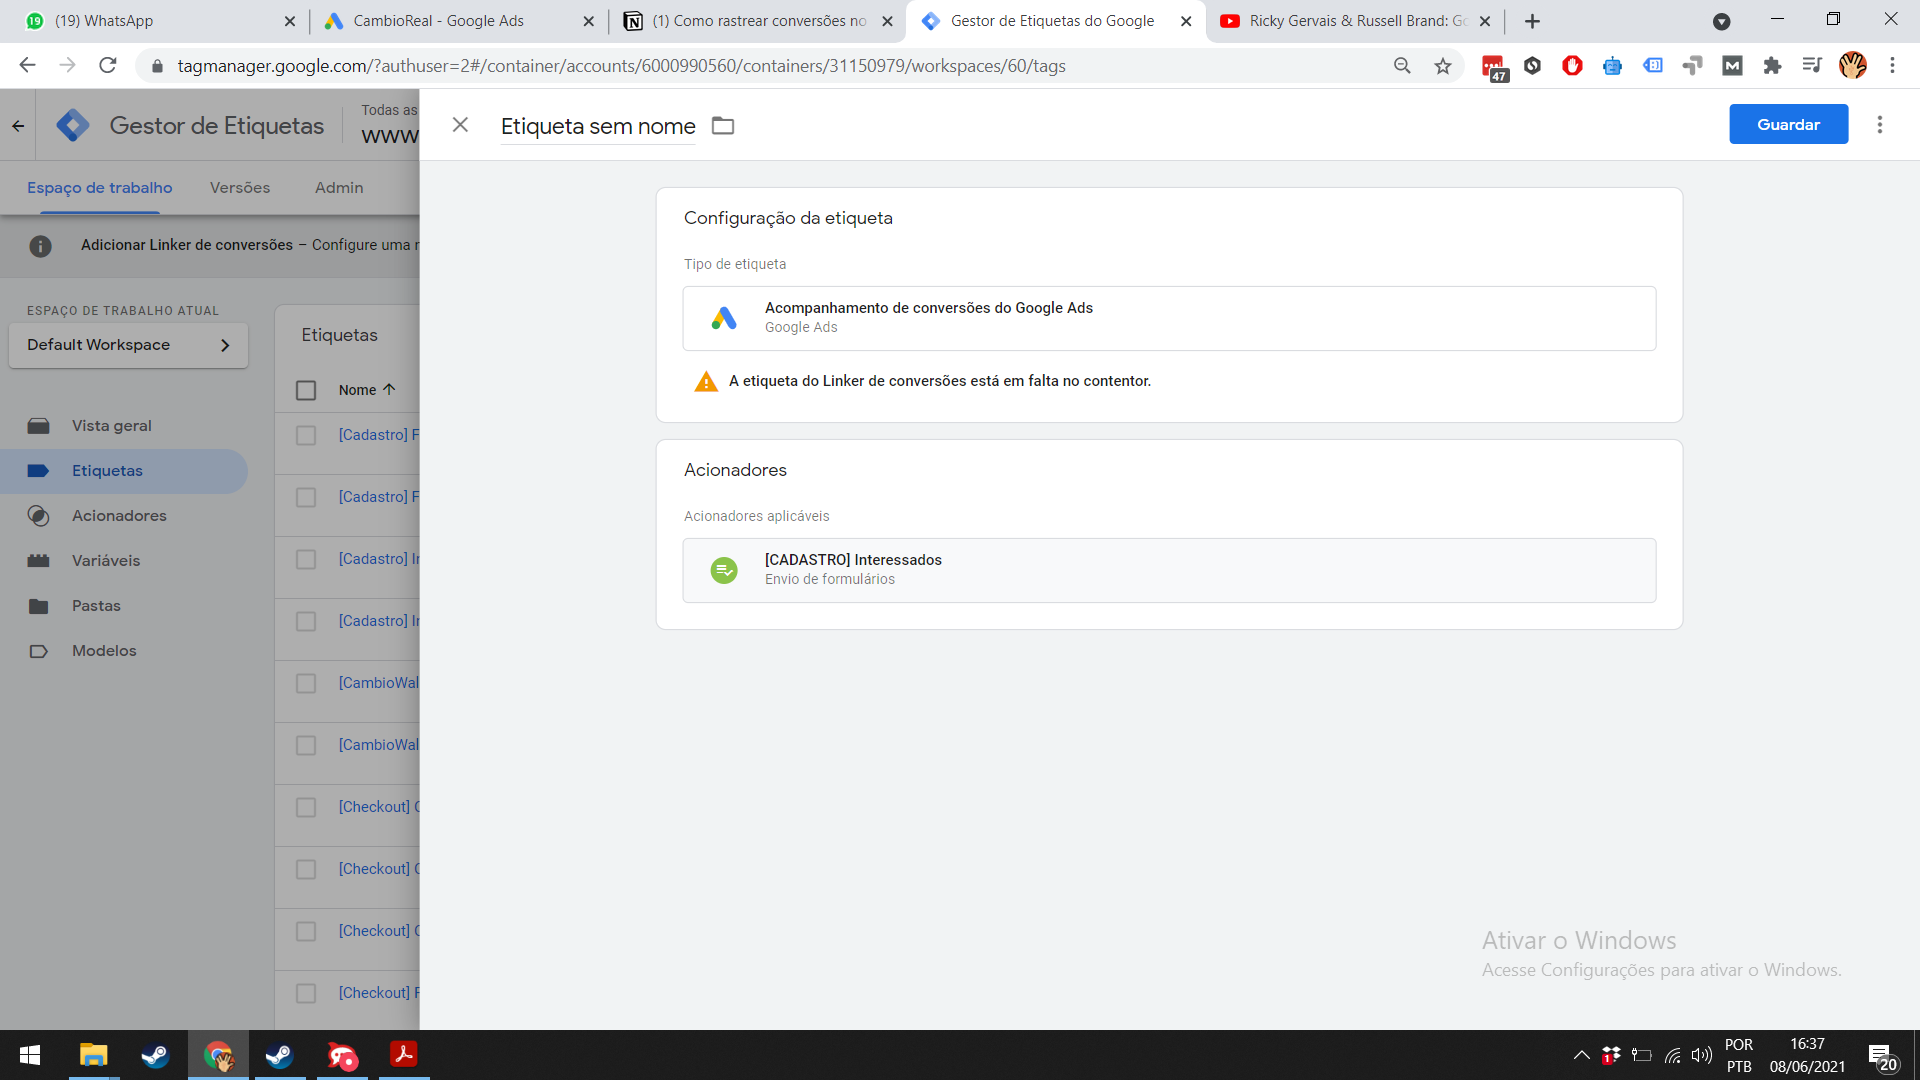1920x1080 pixels.
Task: Tick the checkbox of the first [Checkout] tag
Action: click(306, 807)
